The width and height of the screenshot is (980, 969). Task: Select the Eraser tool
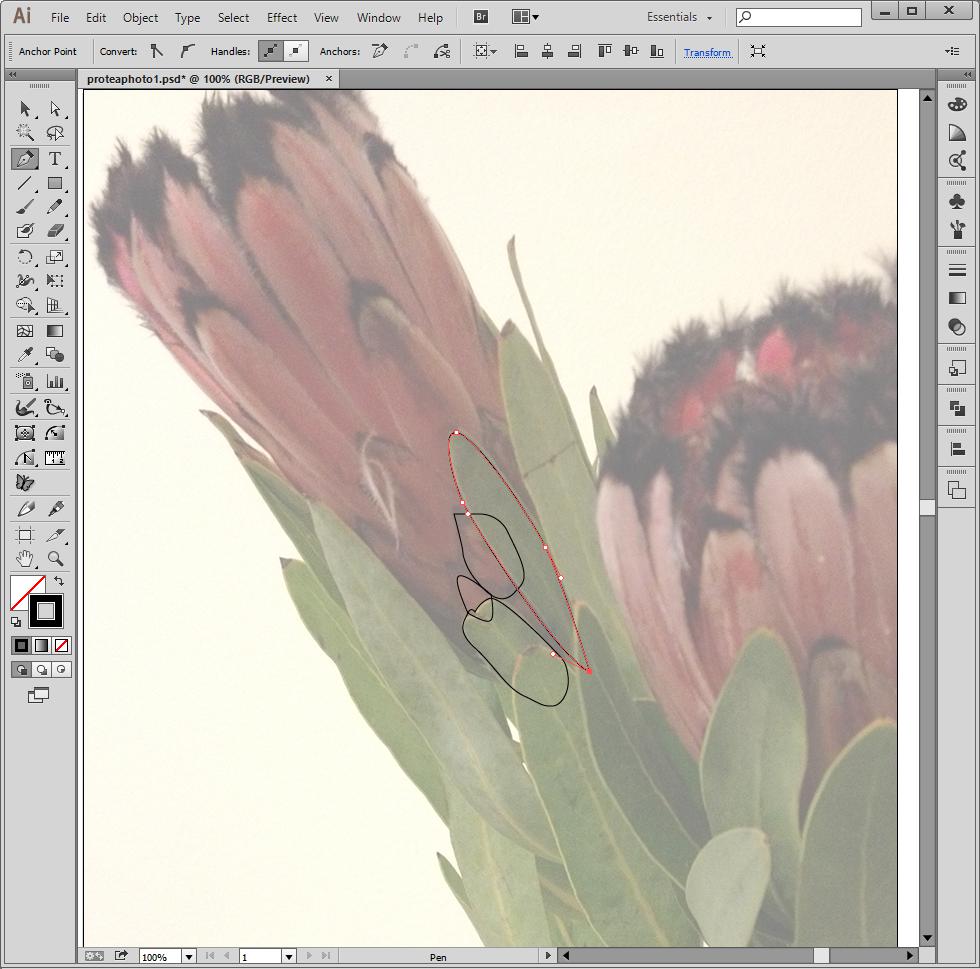55,231
